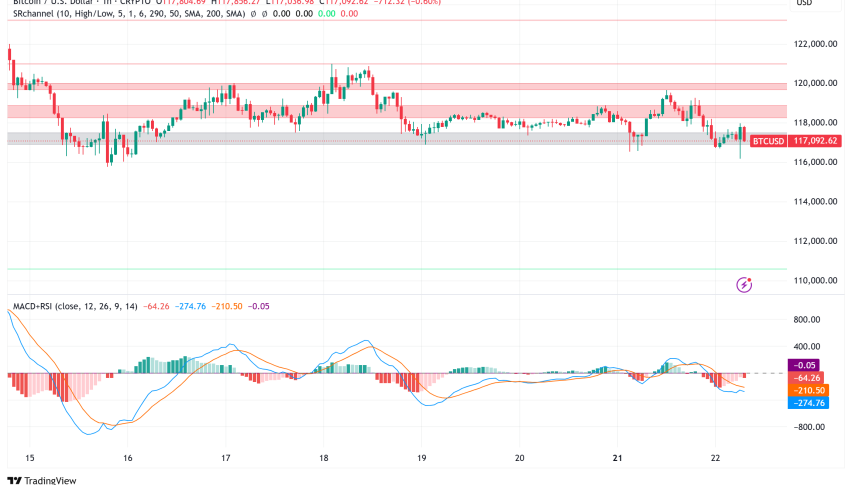Click the 116,000.00 price axis label

pyautogui.click(x=815, y=162)
